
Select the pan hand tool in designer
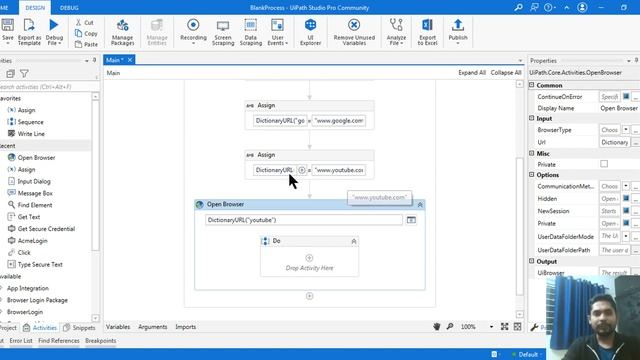click(x=437, y=327)
